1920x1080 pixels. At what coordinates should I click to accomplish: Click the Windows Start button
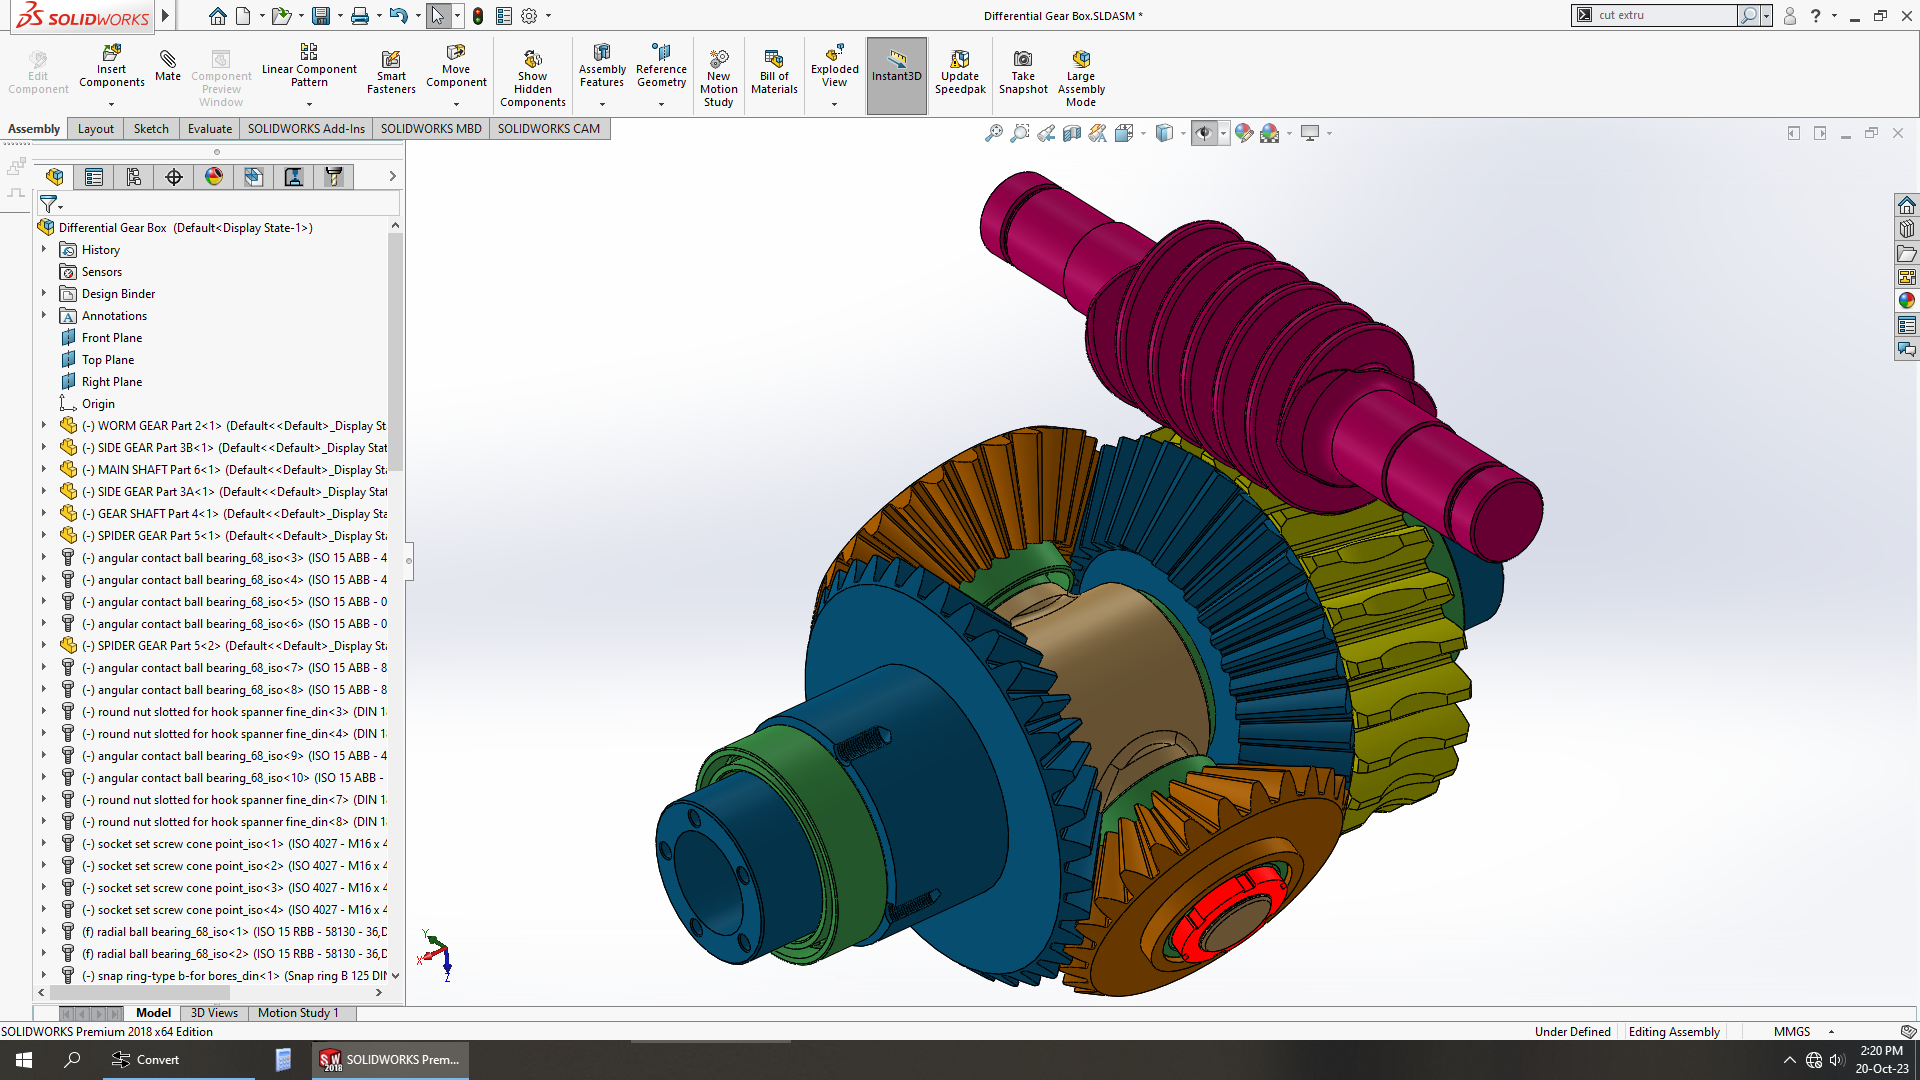(24, 1060)
